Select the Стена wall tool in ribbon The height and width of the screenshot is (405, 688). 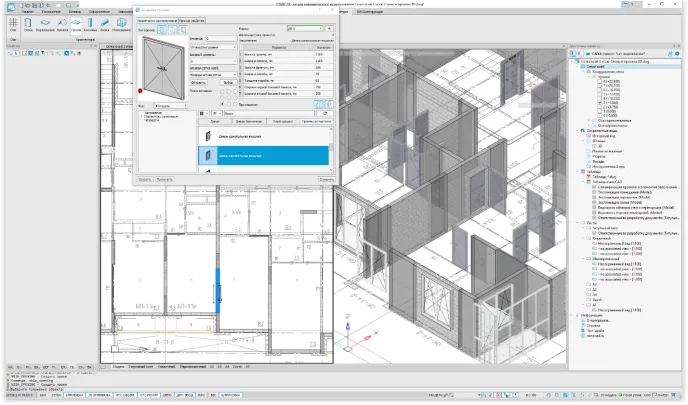point(27,22)
